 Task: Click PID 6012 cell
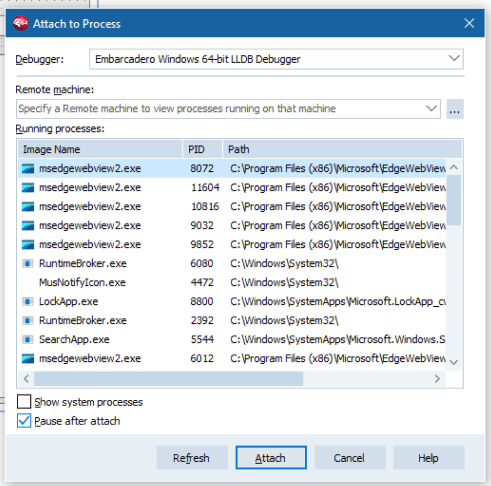pos(202,359)
